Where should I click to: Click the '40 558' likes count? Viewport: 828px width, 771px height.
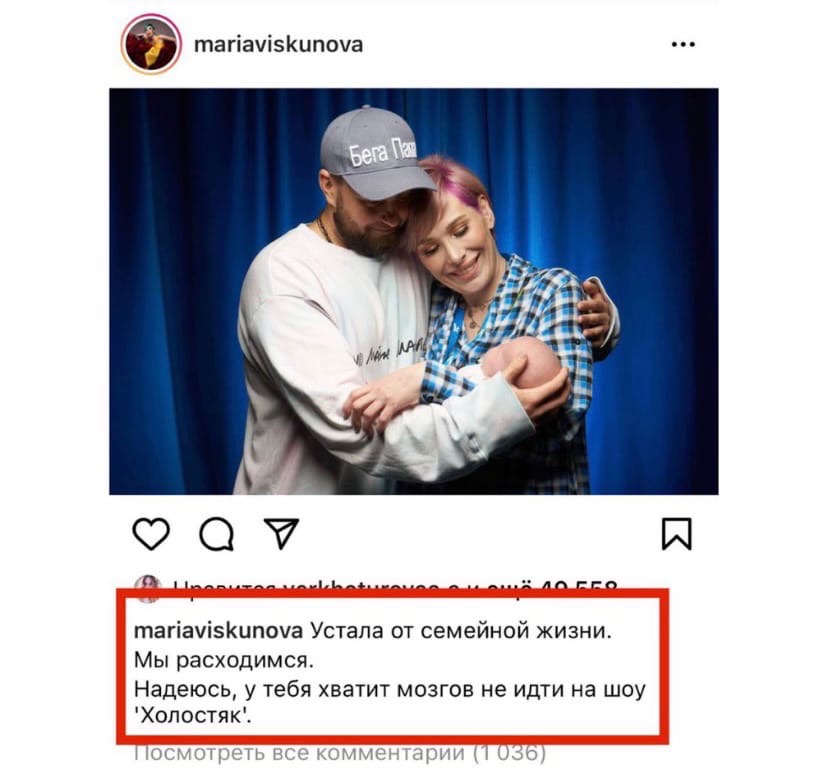577,587
